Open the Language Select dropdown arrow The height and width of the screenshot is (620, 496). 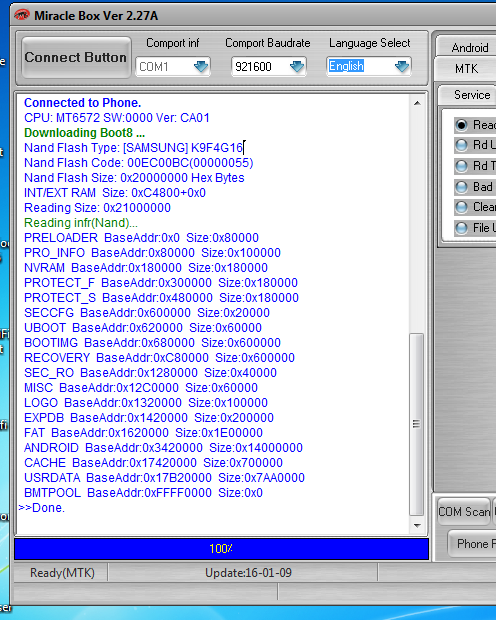click(x=402, y=66)
